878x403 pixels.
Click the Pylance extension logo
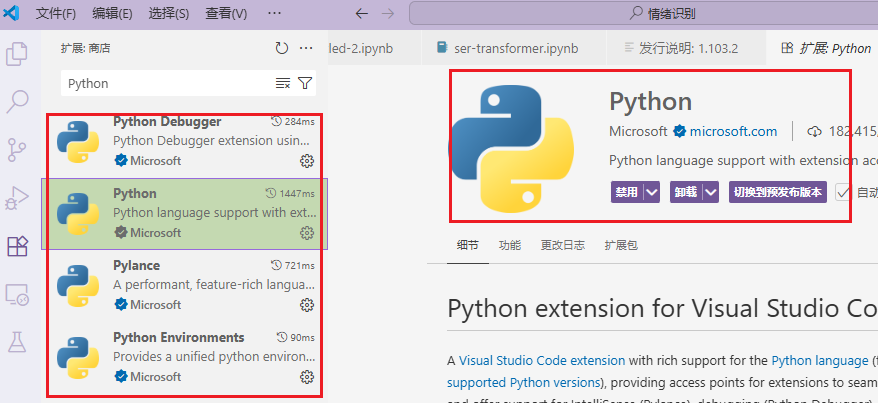(x=78, y=285)
